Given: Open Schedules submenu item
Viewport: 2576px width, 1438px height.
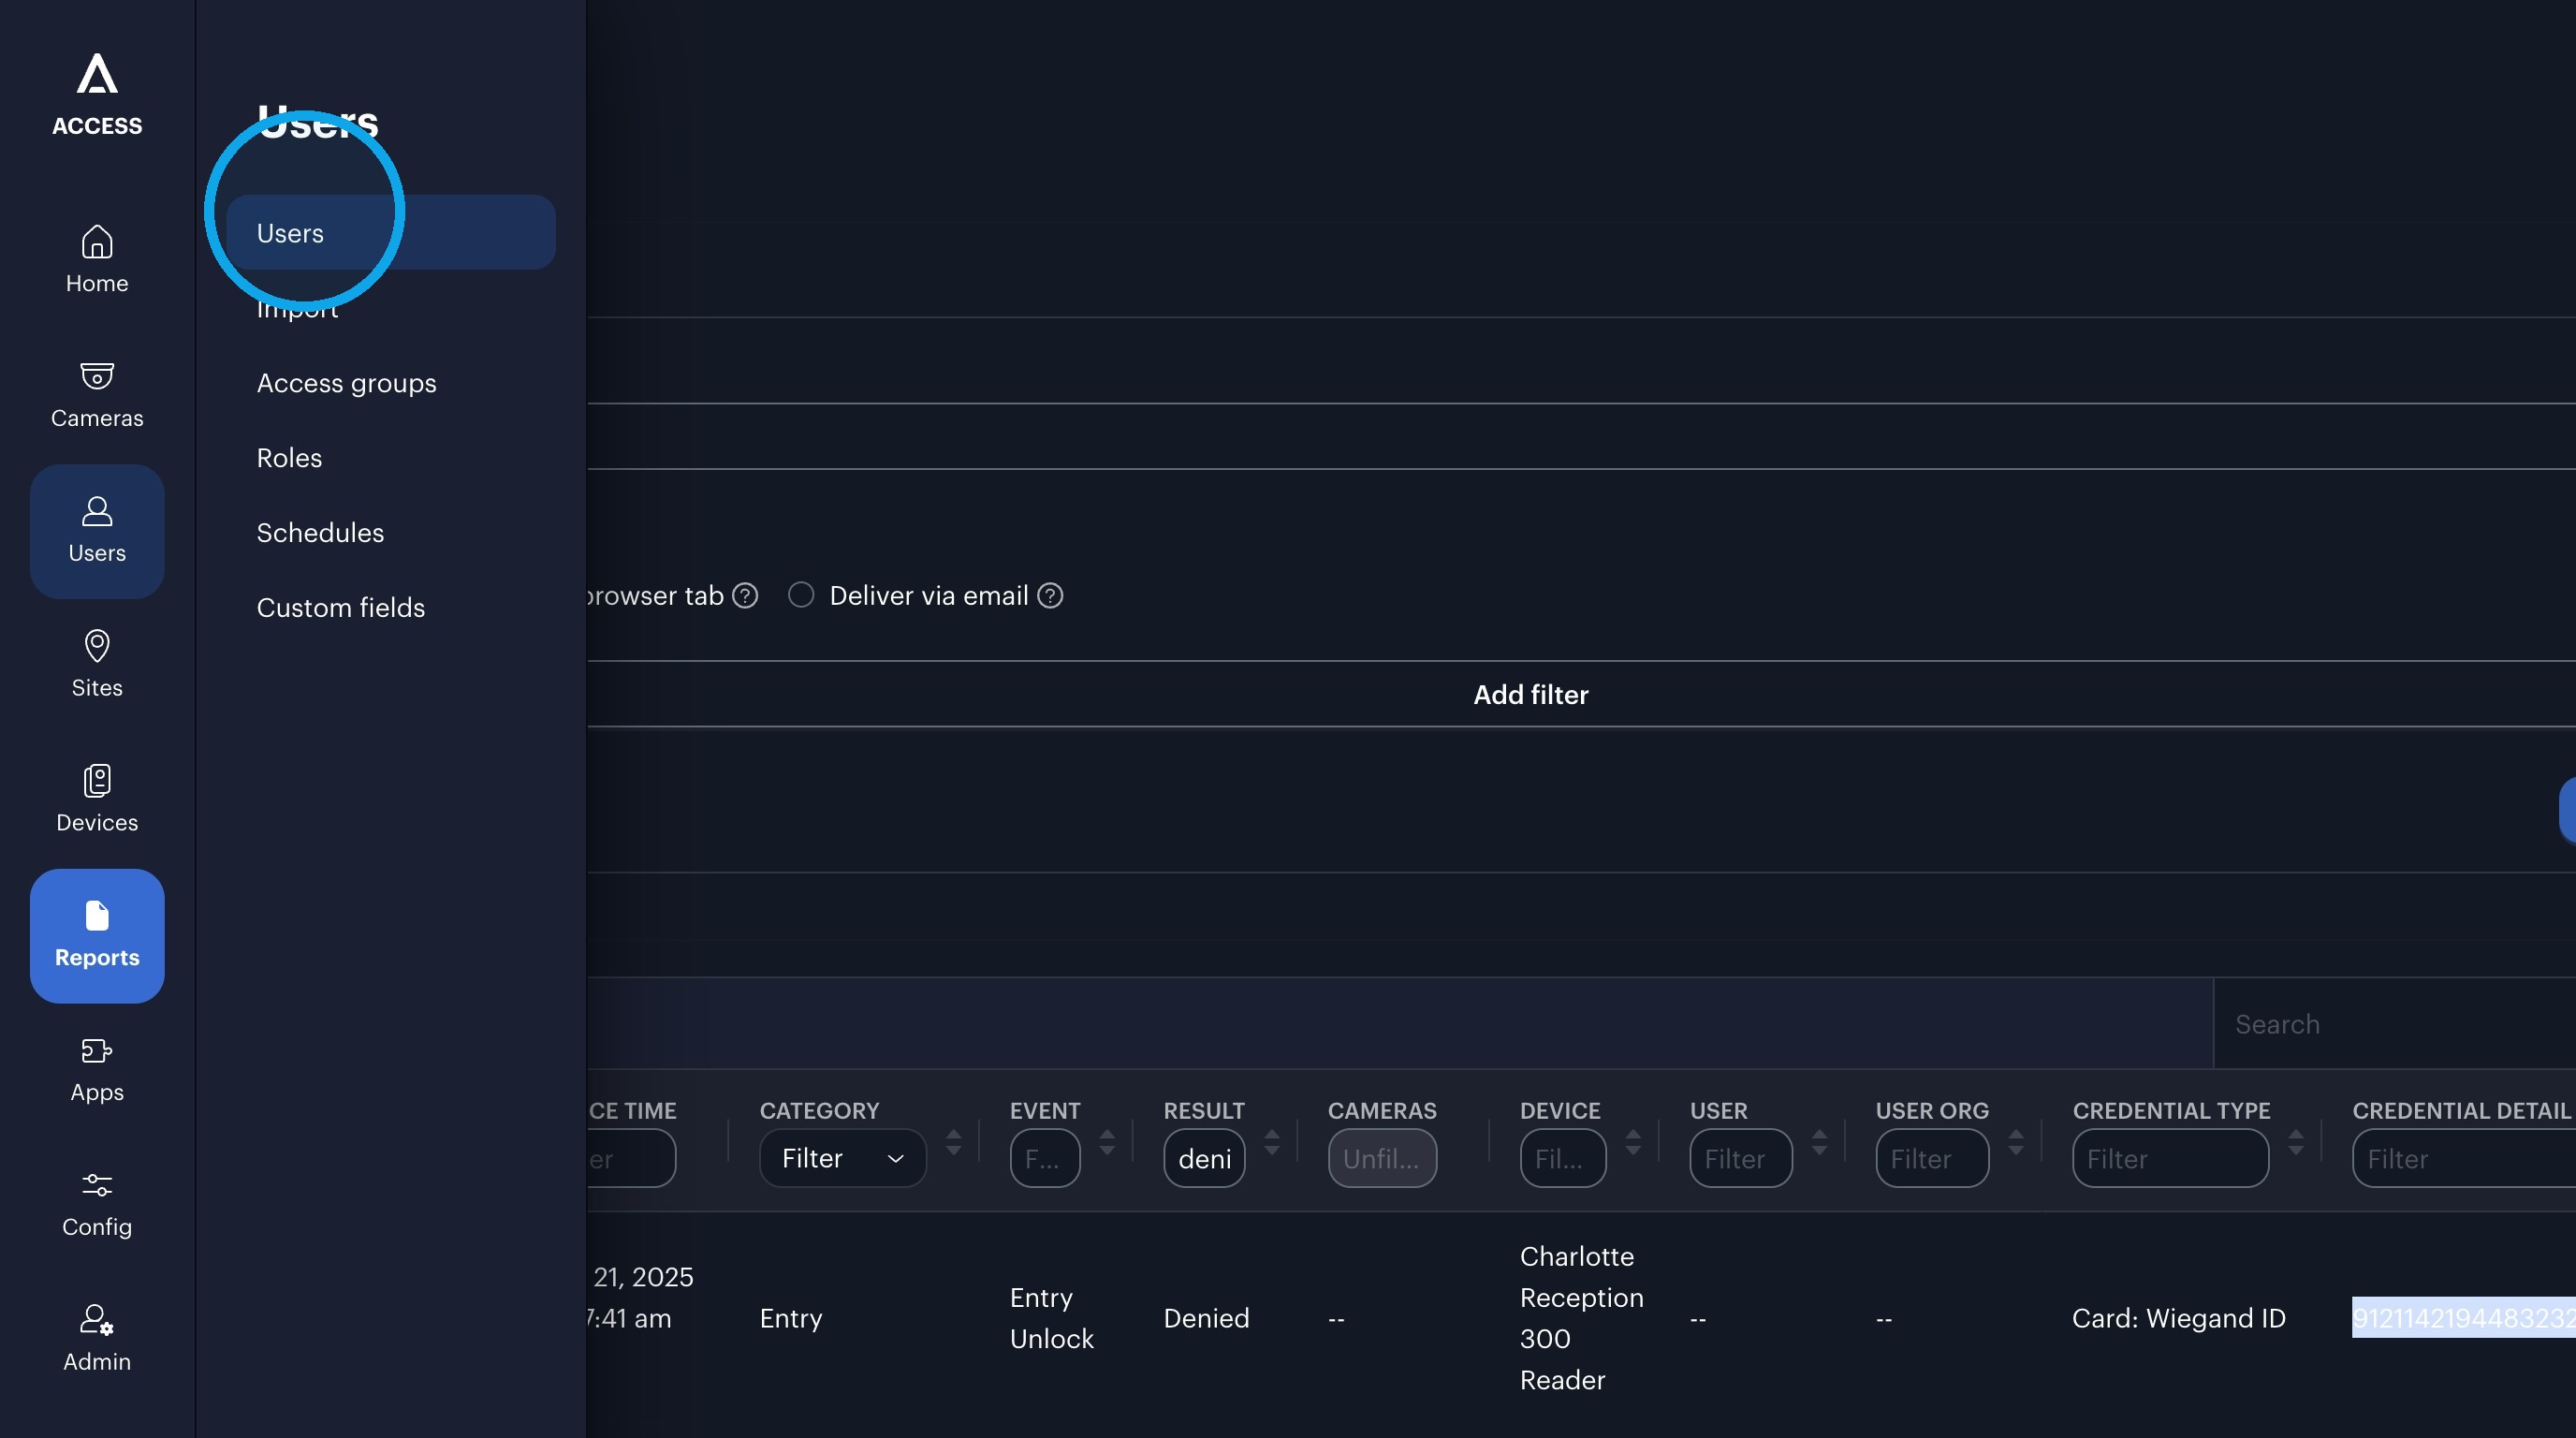Looking at the screenshot, I should click(x=320, y=533).
